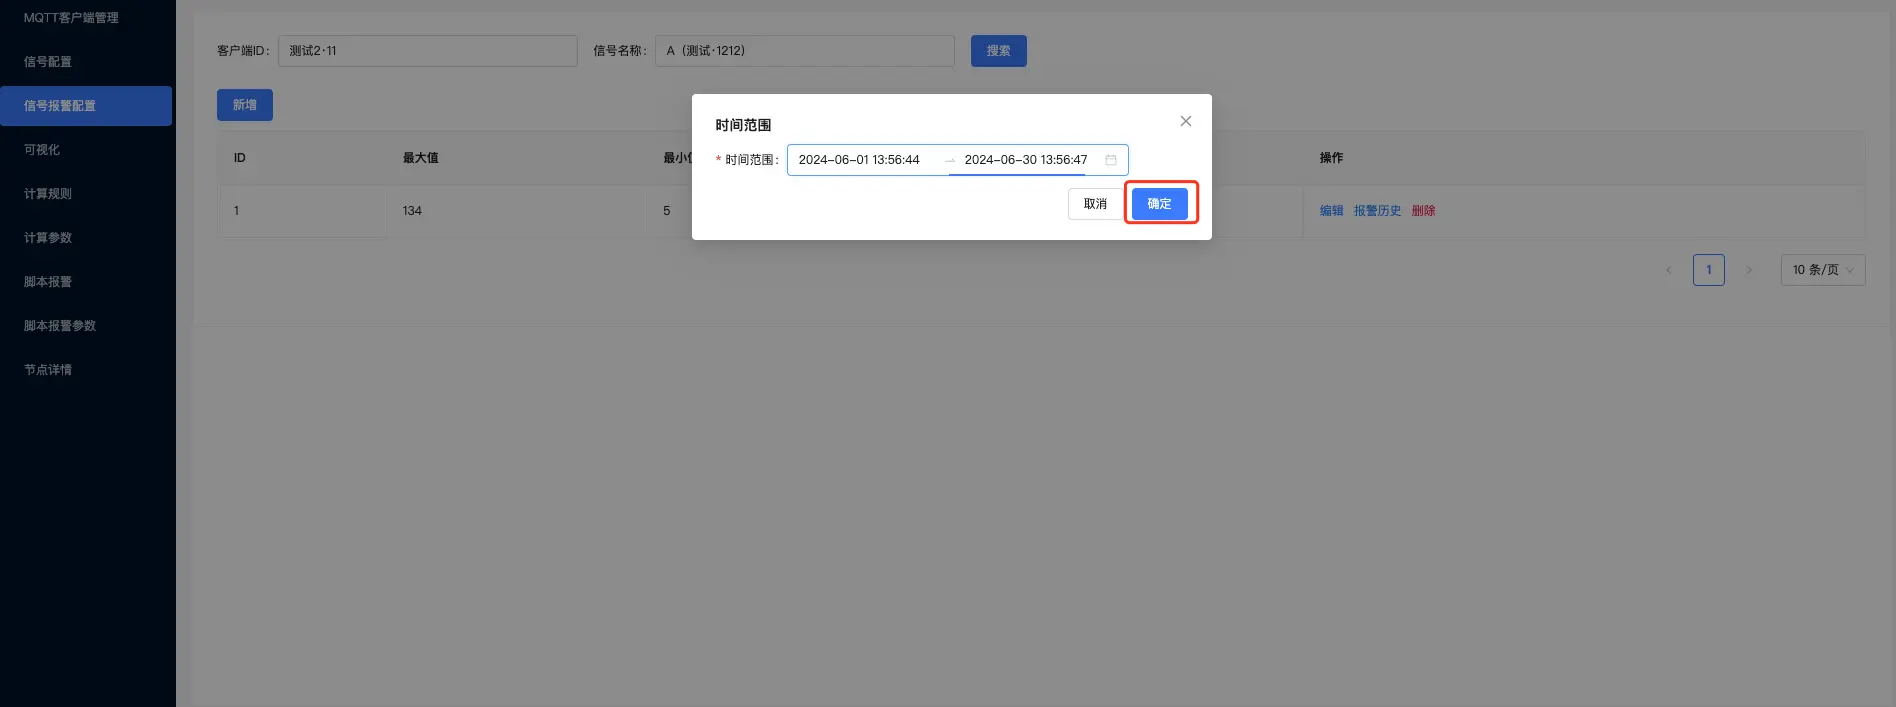The width and height of the screenshot is (1896, 707).
Task: Click the previous page arrow
Action: (x=1668, y=270)
